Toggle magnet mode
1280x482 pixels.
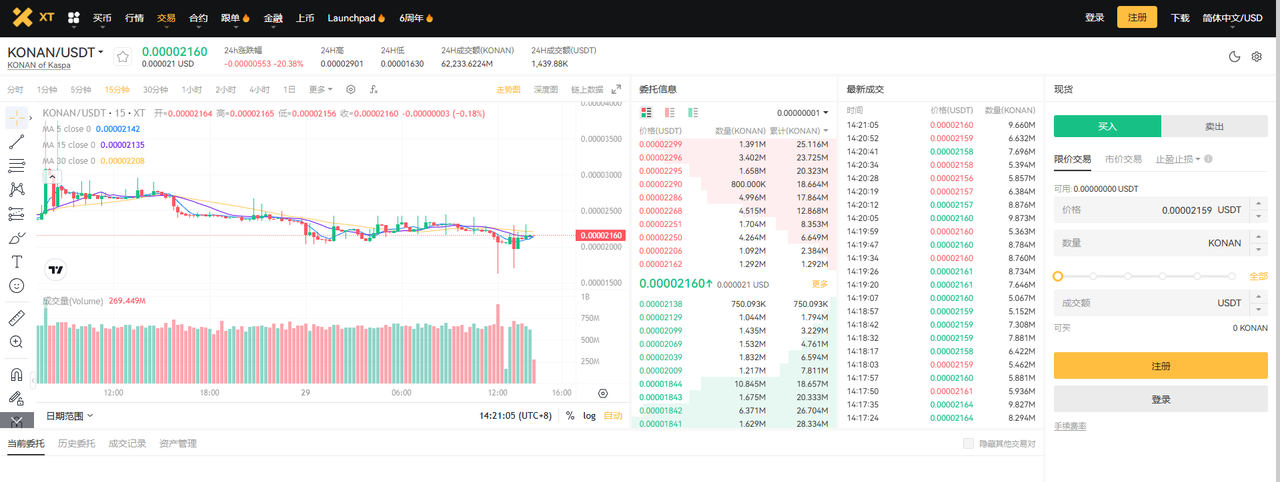point(16,375)
